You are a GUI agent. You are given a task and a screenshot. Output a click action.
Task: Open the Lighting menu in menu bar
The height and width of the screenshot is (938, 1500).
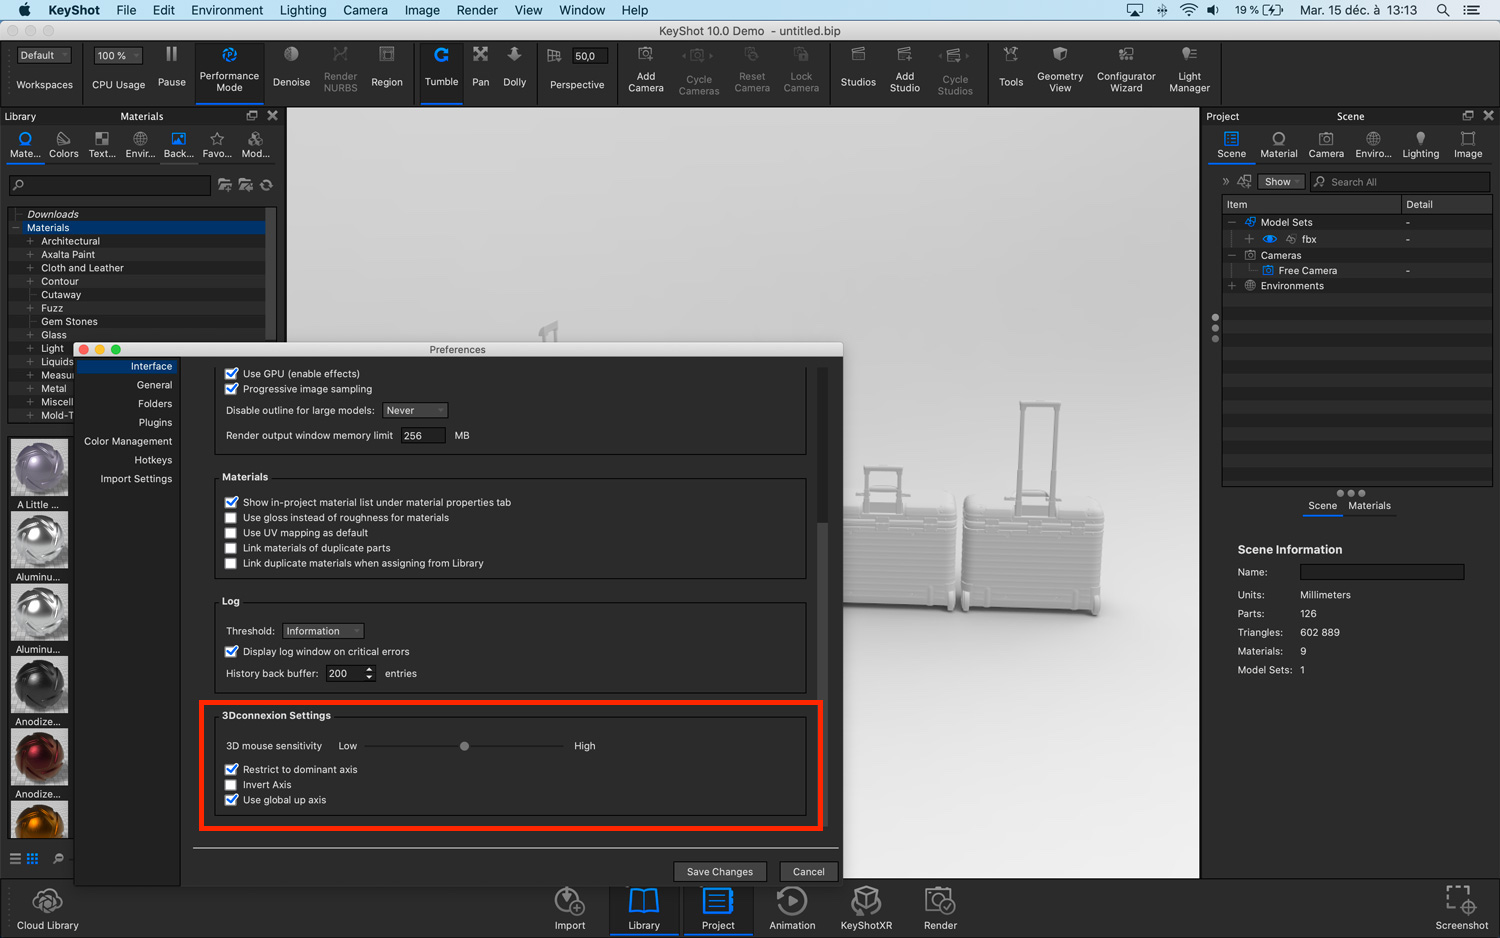pyautogui.click(x=303, y=10)
